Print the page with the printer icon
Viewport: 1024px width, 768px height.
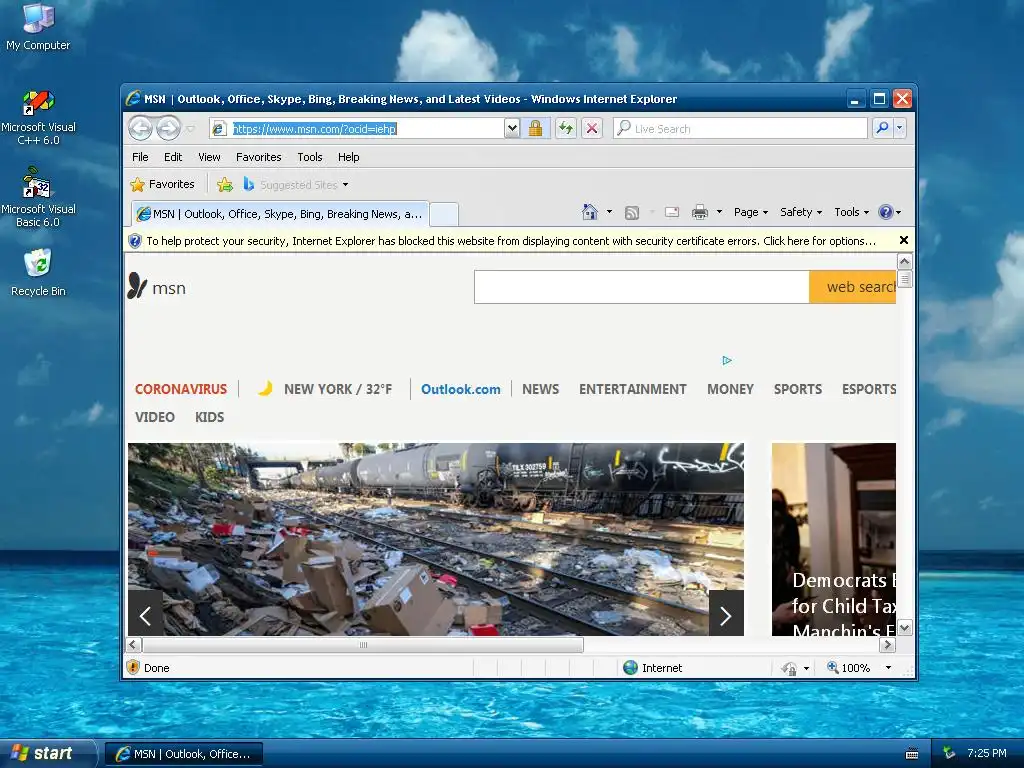tap(700, 212)
